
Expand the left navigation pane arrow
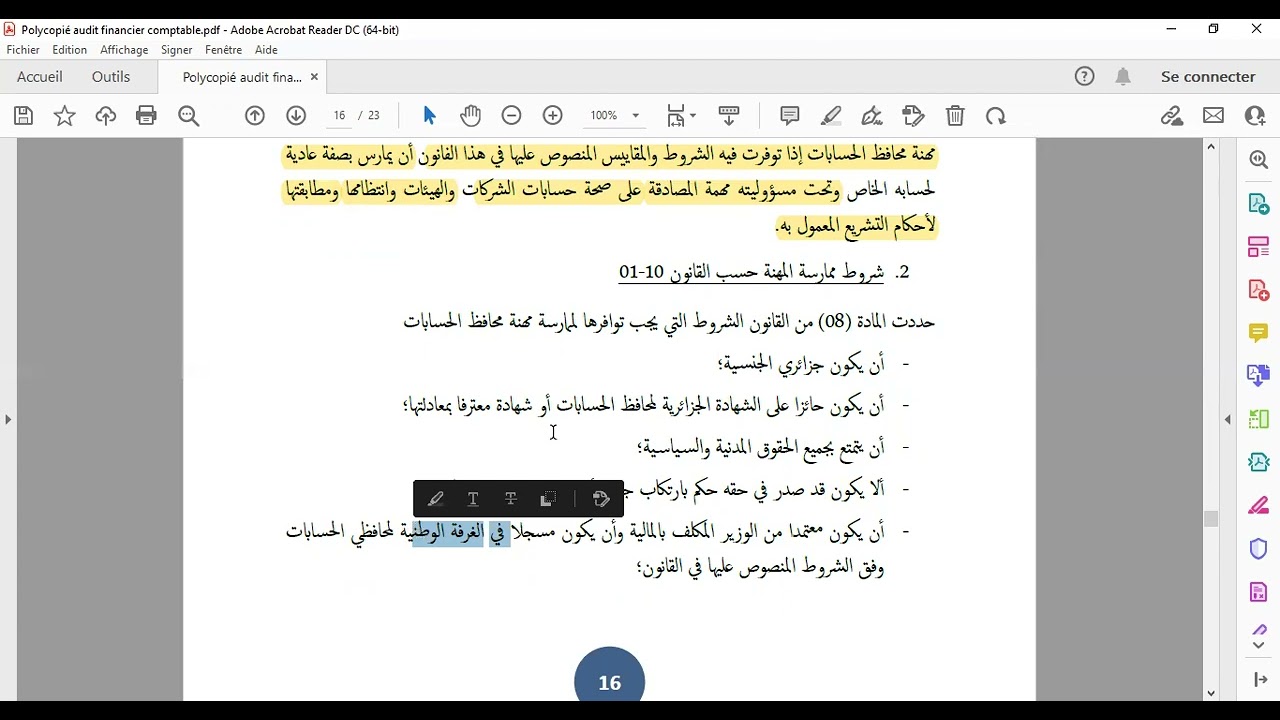[x=8, y=419]
